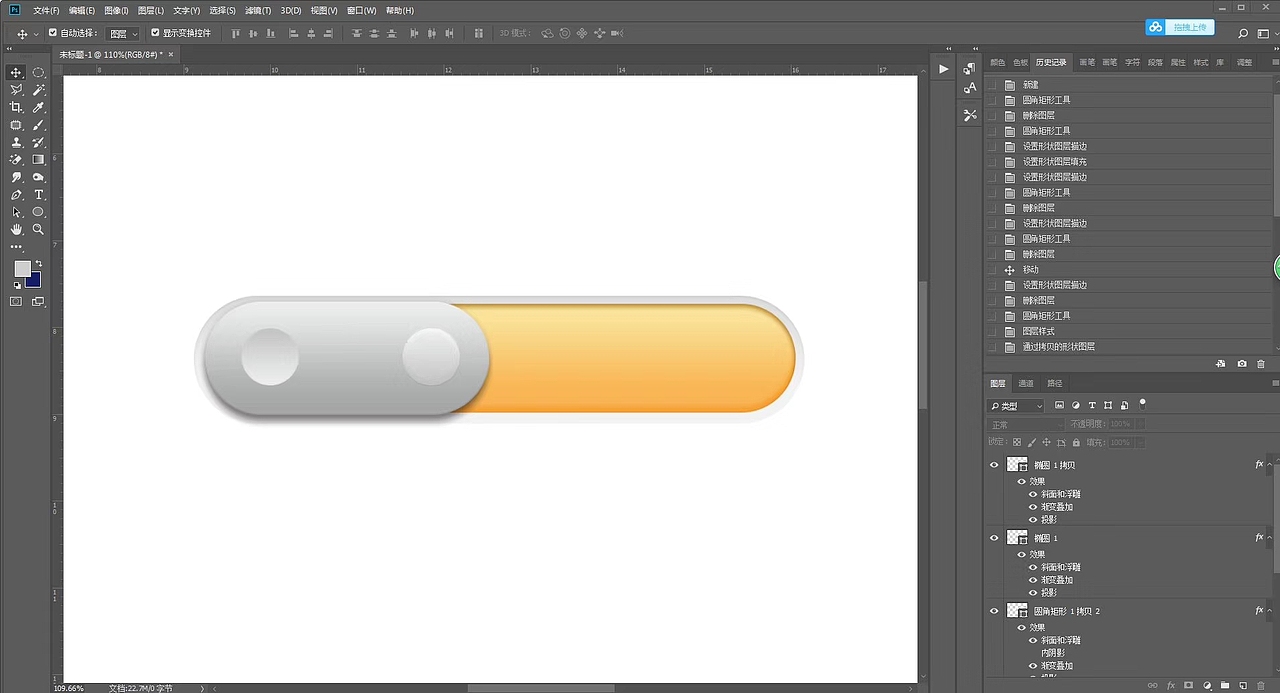Open the 滤镜(T) menu
Image resolution: width=1280 pixels, height=693 pixels.
click(x=258, y=10)
